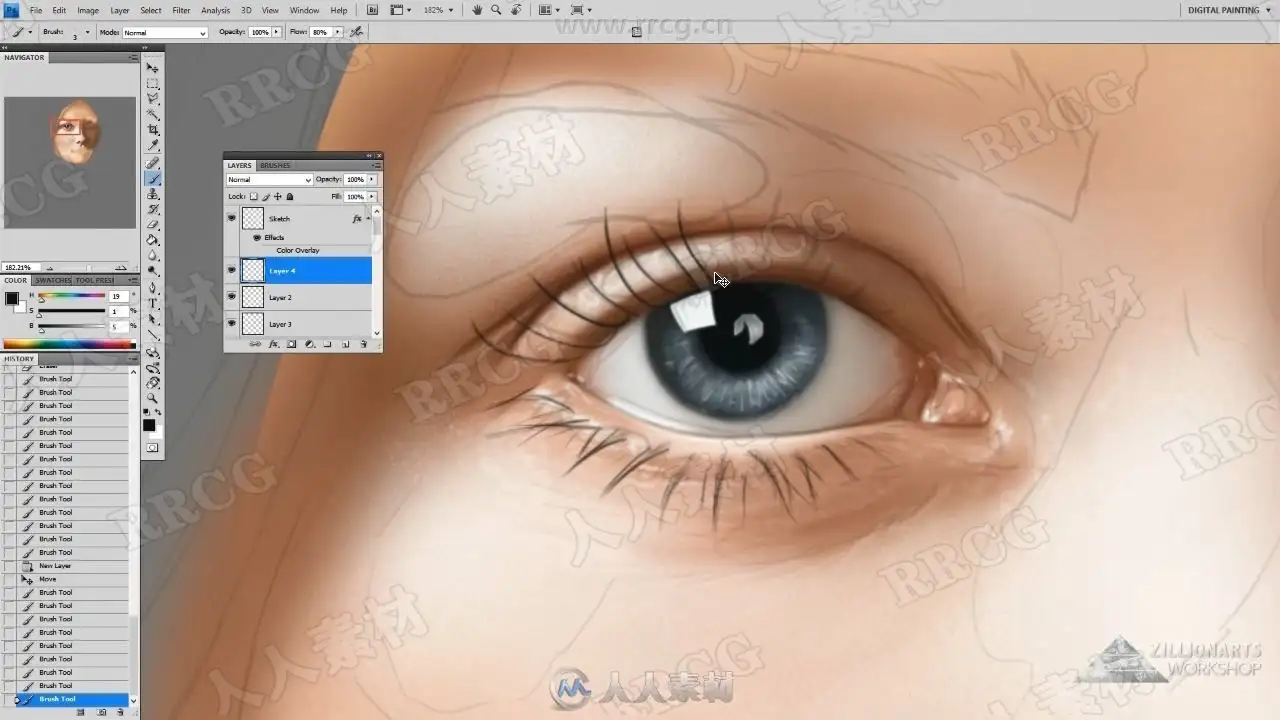Switch to the Brushes tab
The height and width of the screenshot is (720, 1280).
[x=275, y=165]
